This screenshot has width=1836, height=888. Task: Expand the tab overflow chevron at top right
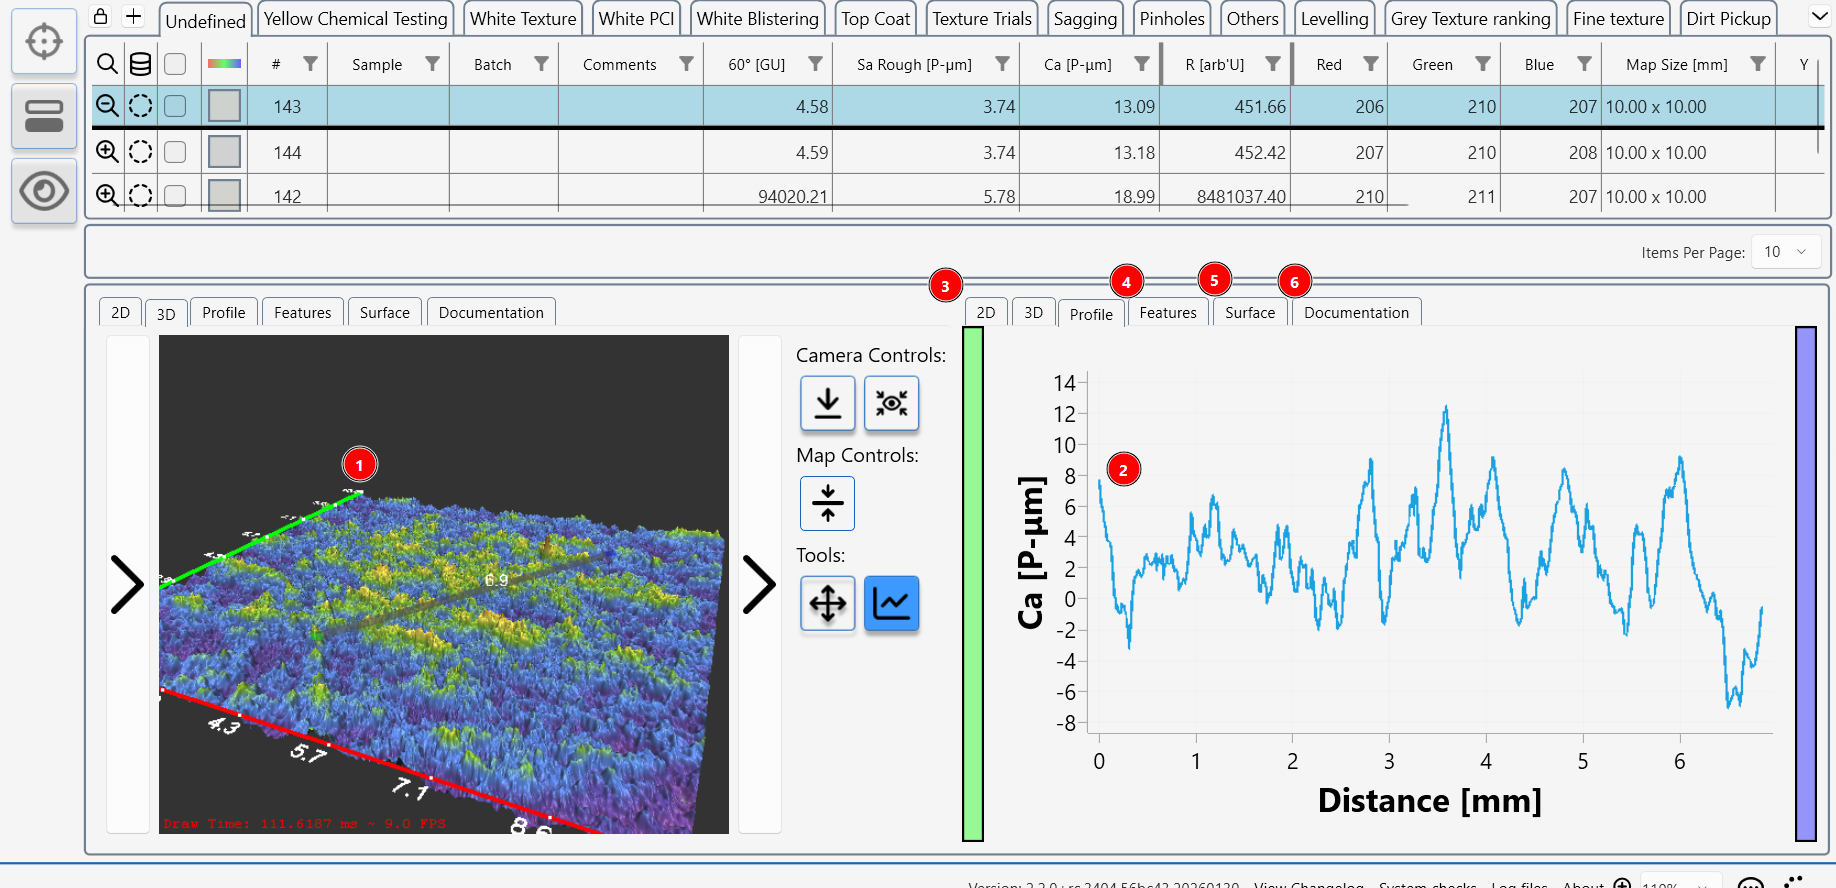[1820, 17]
